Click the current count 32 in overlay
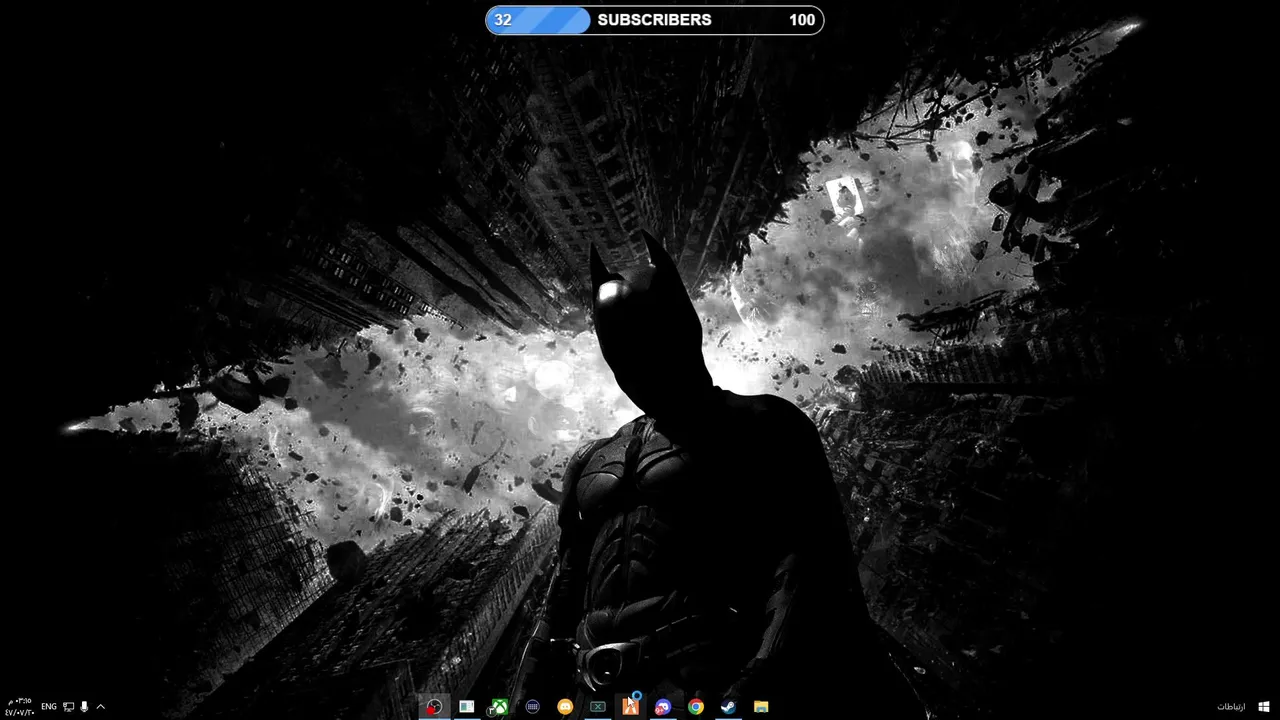This screenshot has height=720, width=1280. pos(503,20)
